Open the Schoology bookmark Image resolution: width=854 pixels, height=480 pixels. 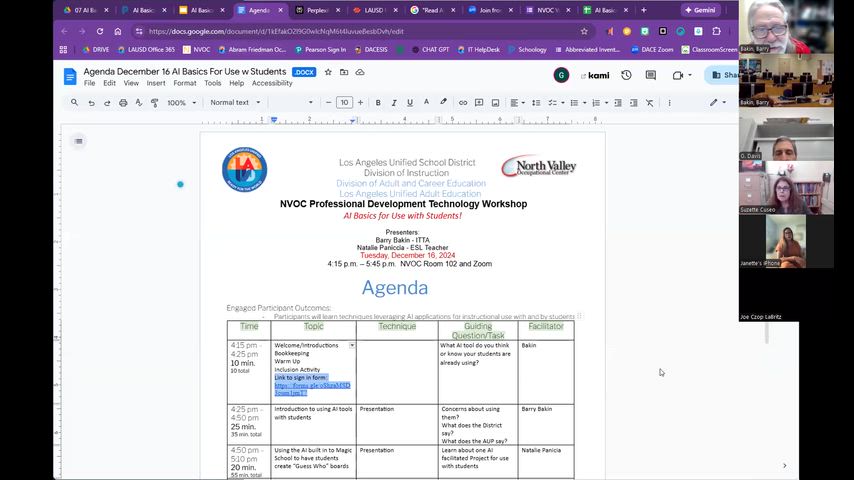pos(527,50)
